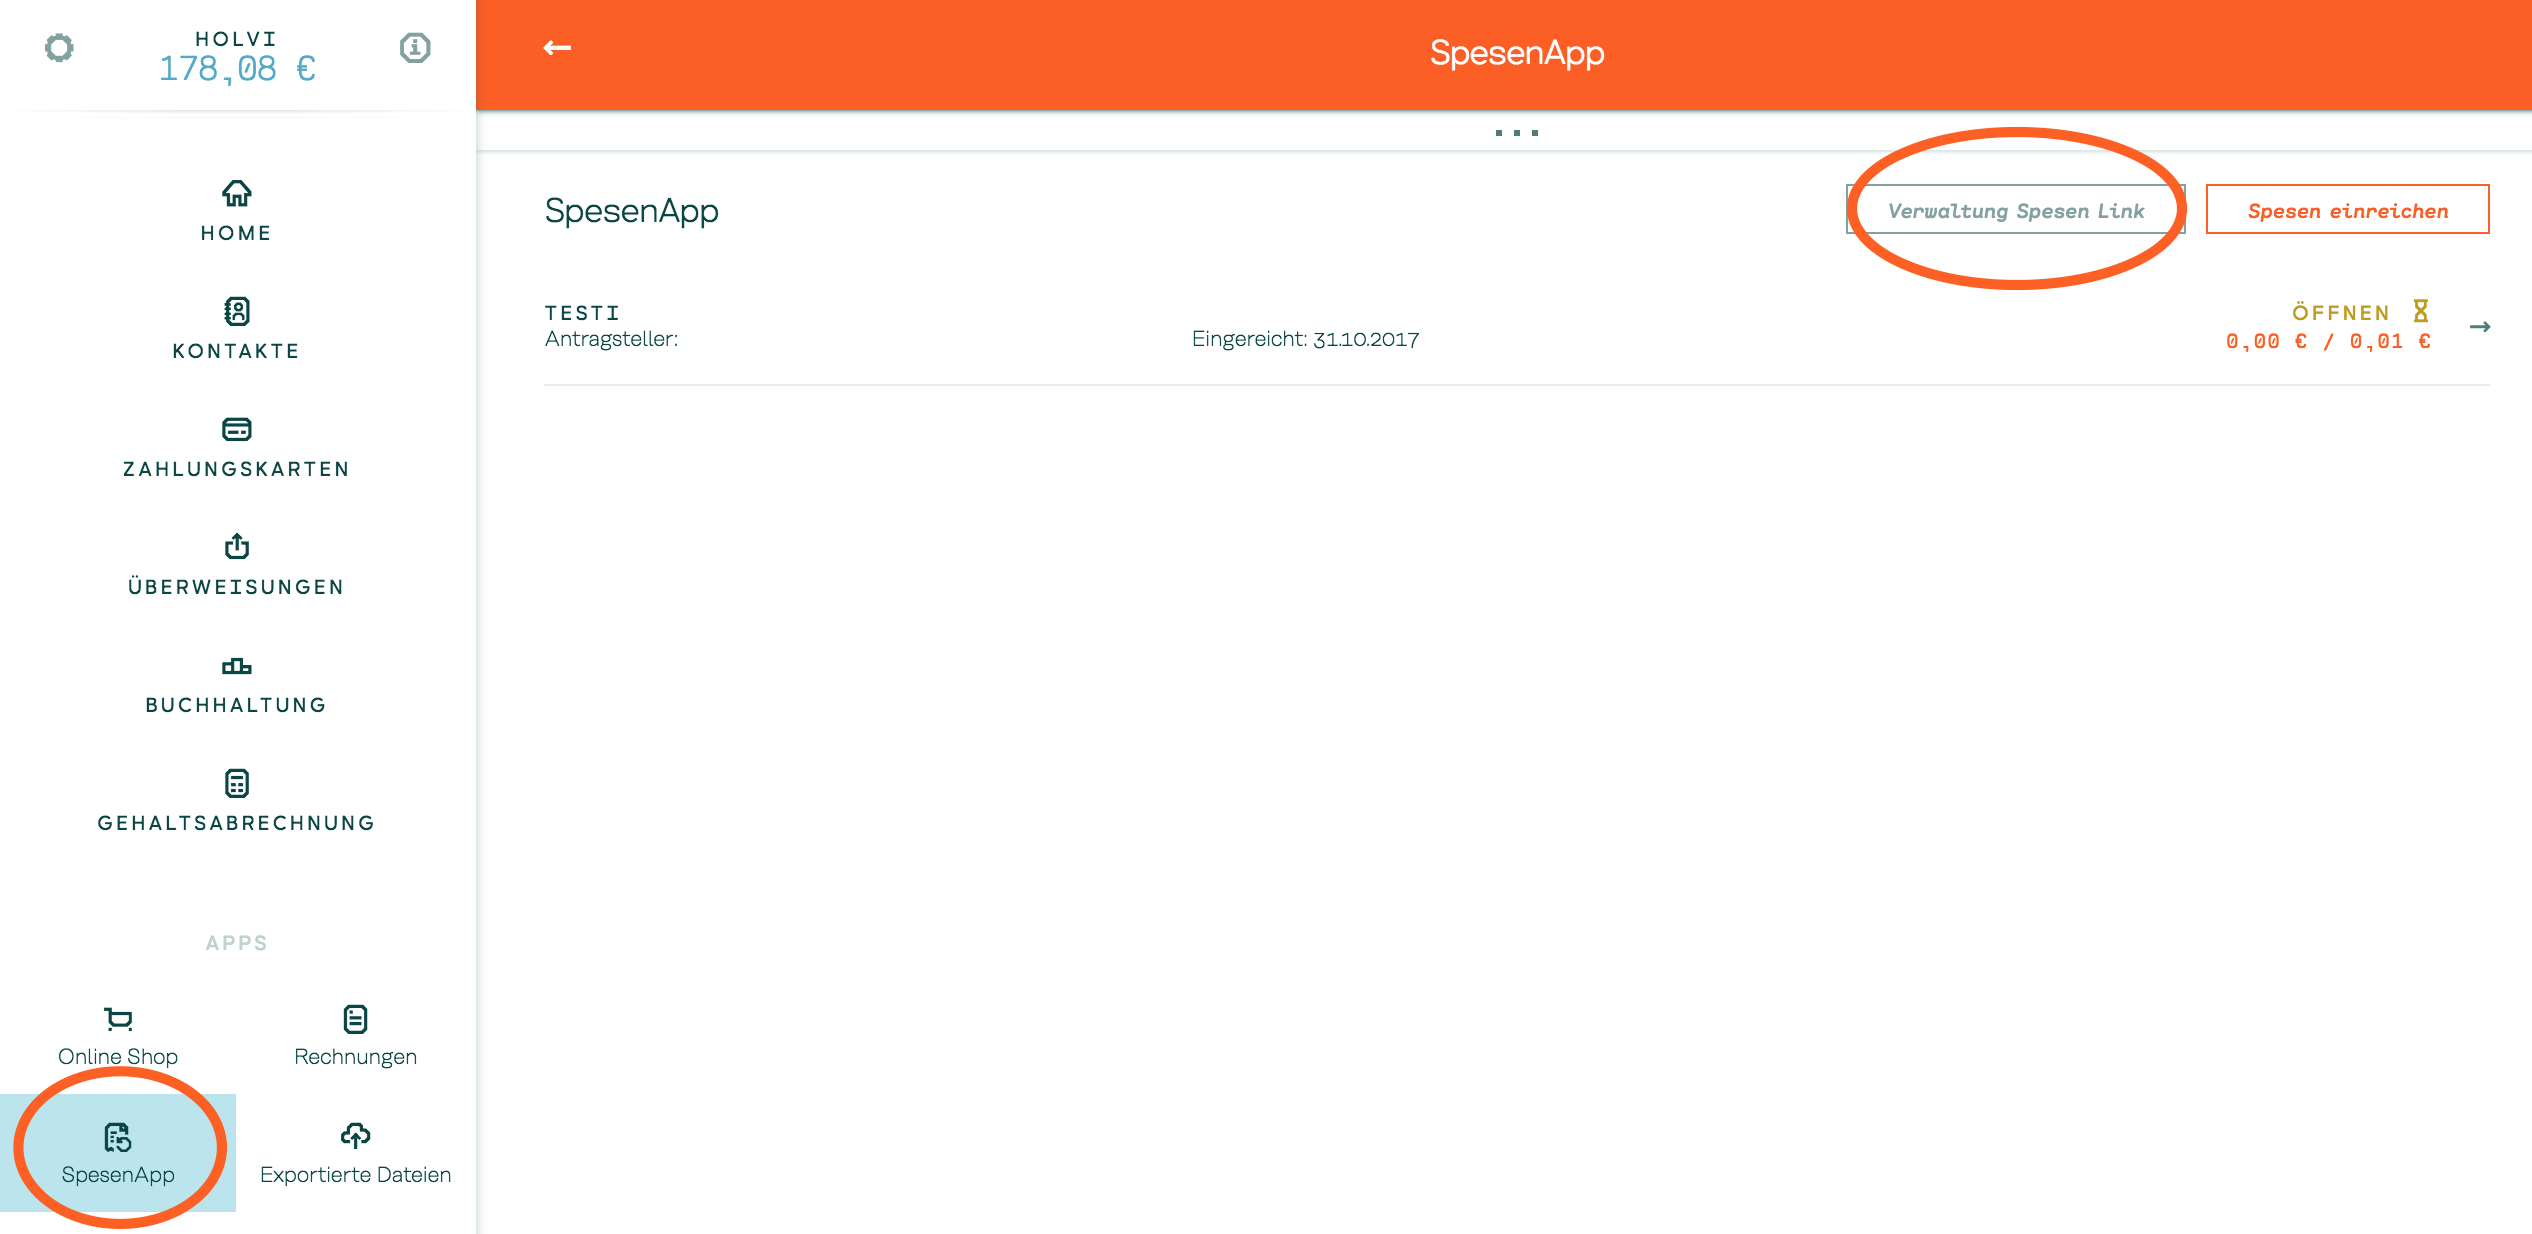
Task: Click the ÖFFNEN status label
Action: (x=2341, y=313)
